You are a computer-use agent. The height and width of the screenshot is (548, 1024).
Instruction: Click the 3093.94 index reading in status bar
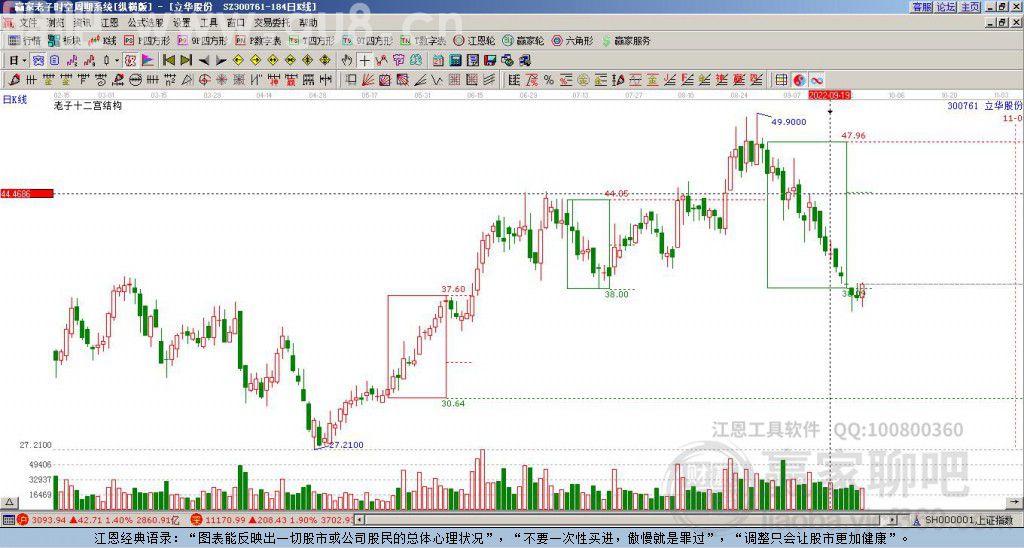(x=48, y=520)
